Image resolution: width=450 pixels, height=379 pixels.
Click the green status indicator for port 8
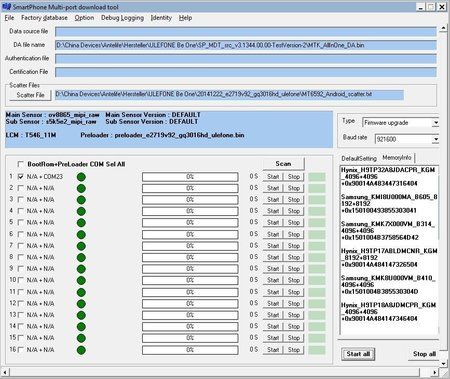pyautogui.click(x=81, y=258)
